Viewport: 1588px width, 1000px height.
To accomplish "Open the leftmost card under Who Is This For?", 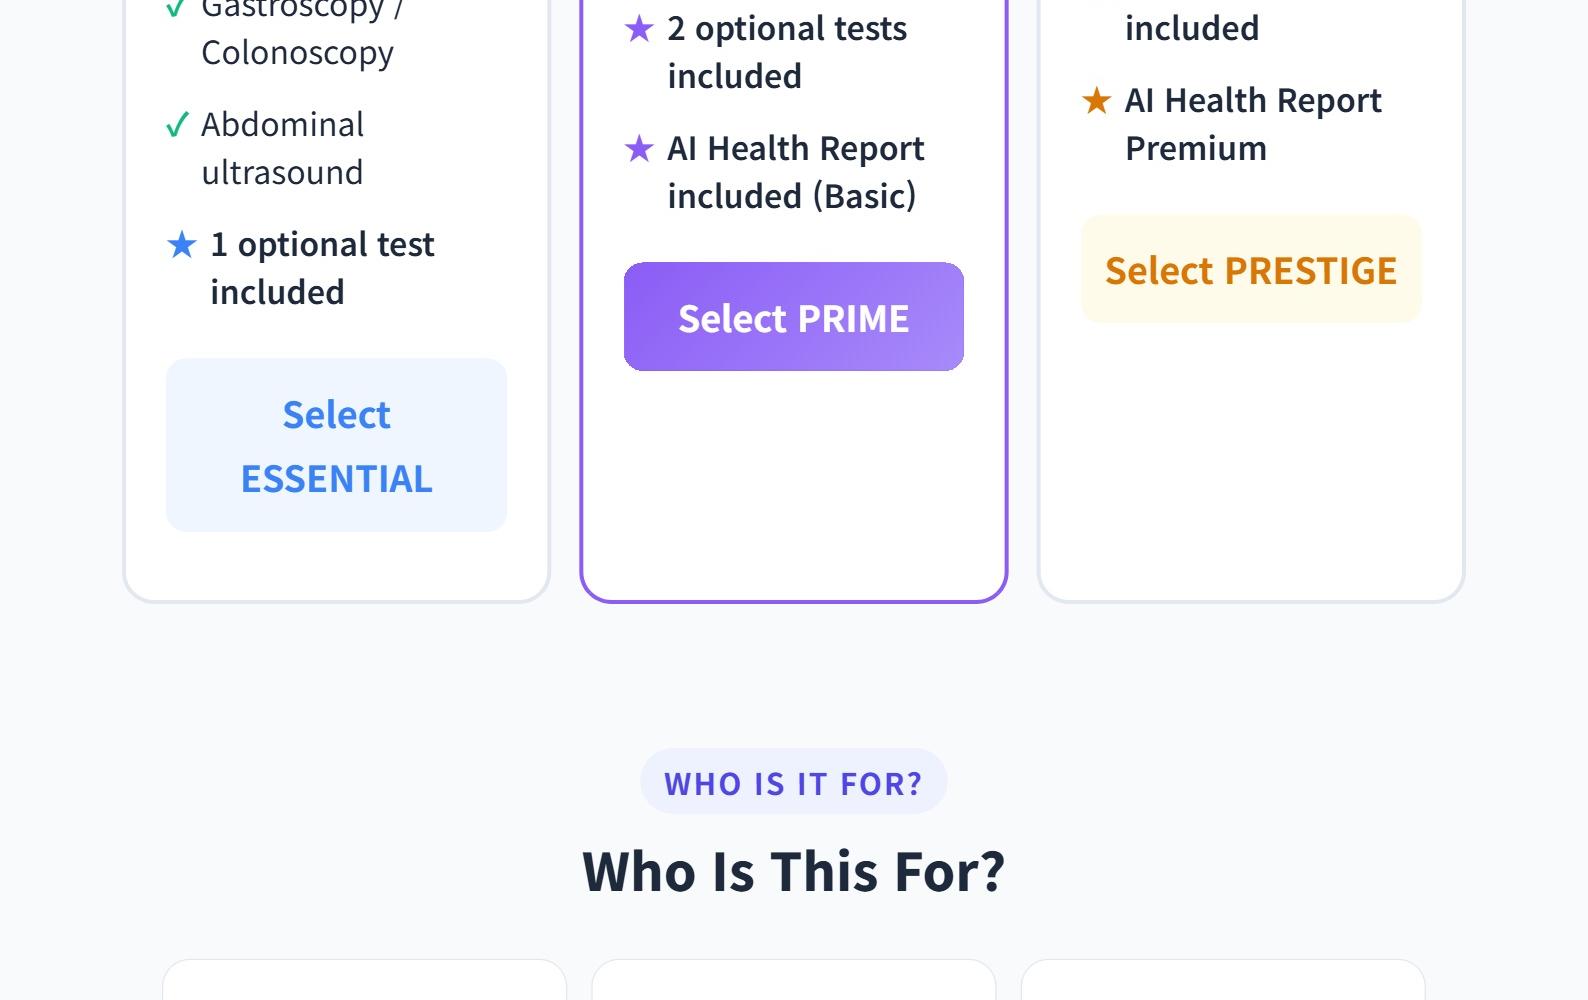I will 364,981.
